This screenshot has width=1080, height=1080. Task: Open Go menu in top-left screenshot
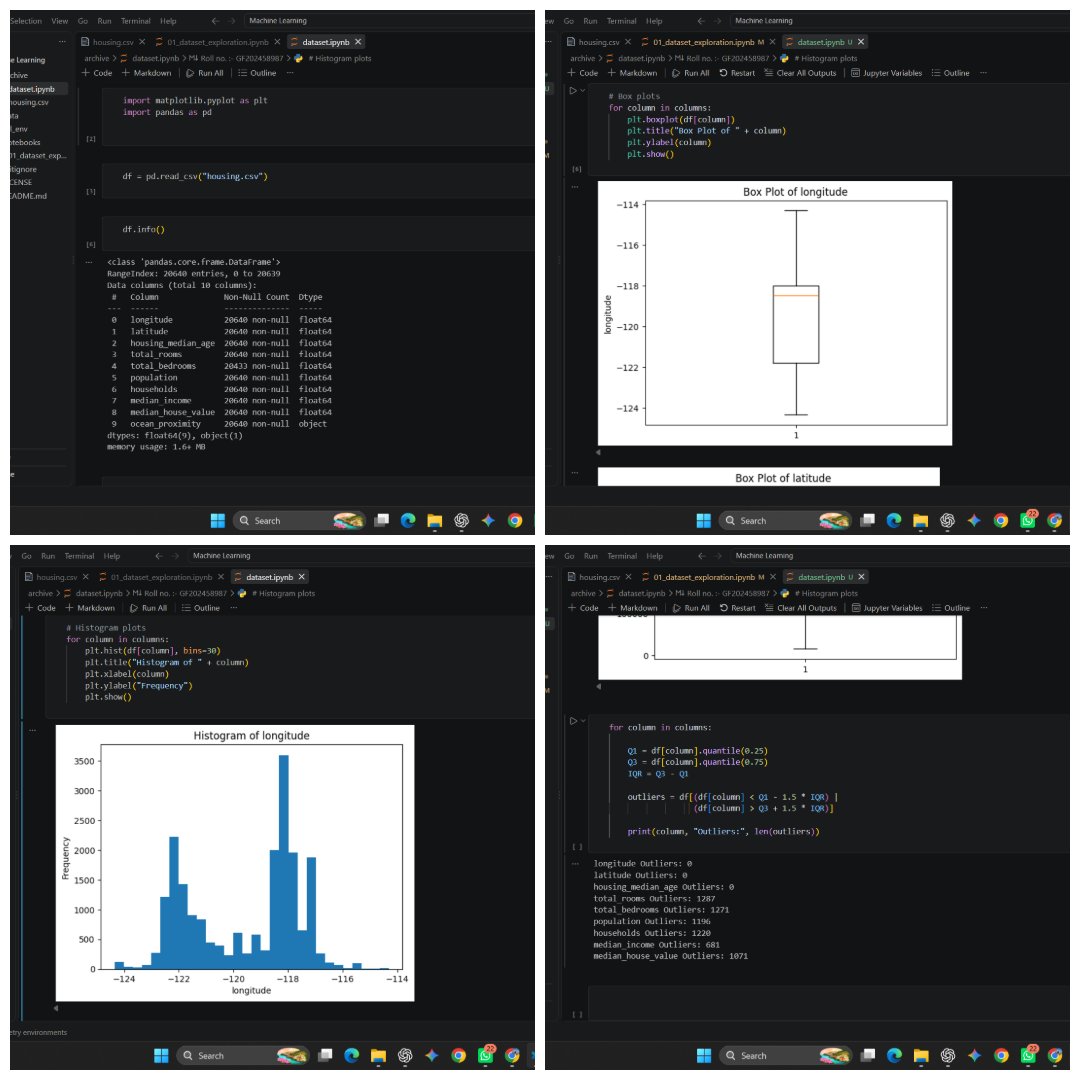pos(83,21)
